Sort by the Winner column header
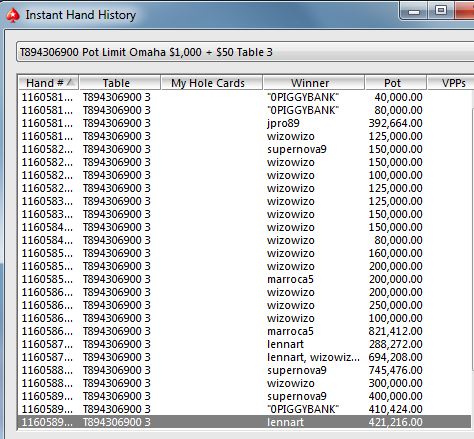474x439 pixels. [314, 83]
